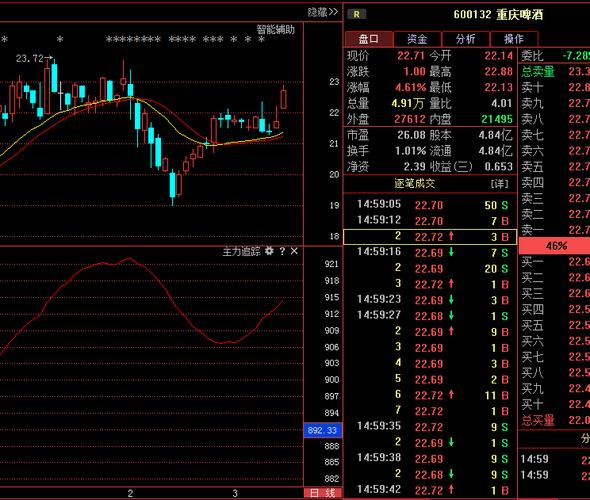This screenshot has width=590, height=500.
Task: Select trade row at 14:59:35
Action: click(x=430, y=427)
